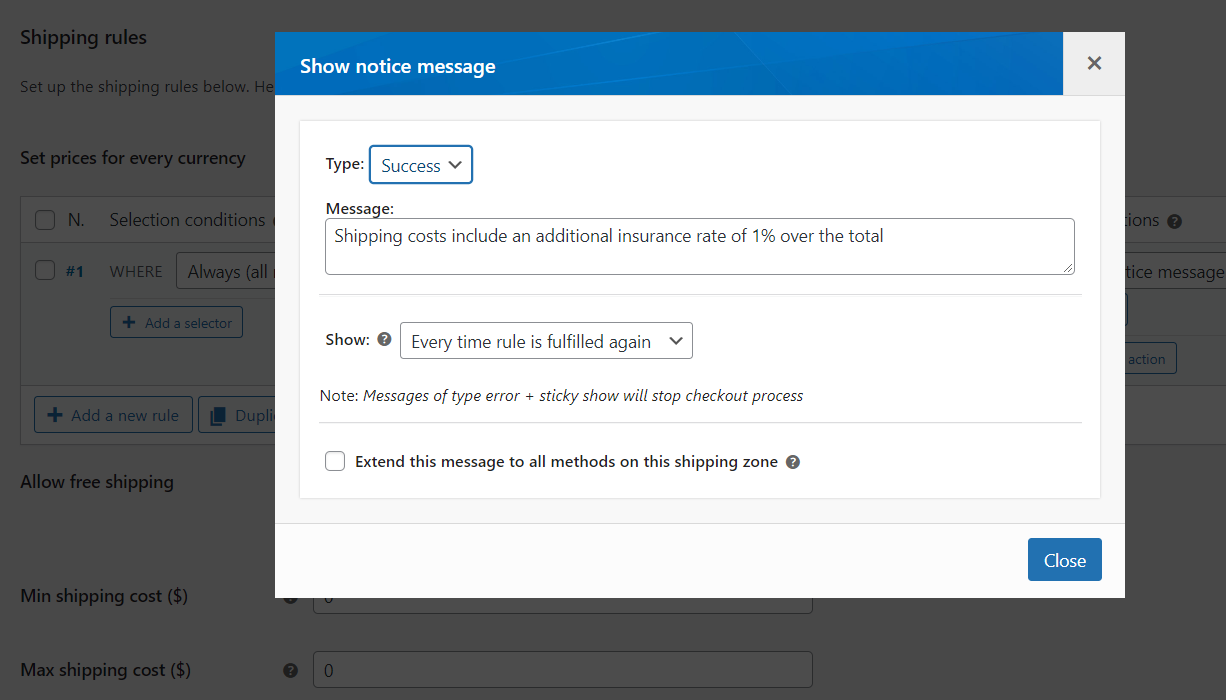
Task: Click 'Add a selector' button
Action: tap(176, 323)
